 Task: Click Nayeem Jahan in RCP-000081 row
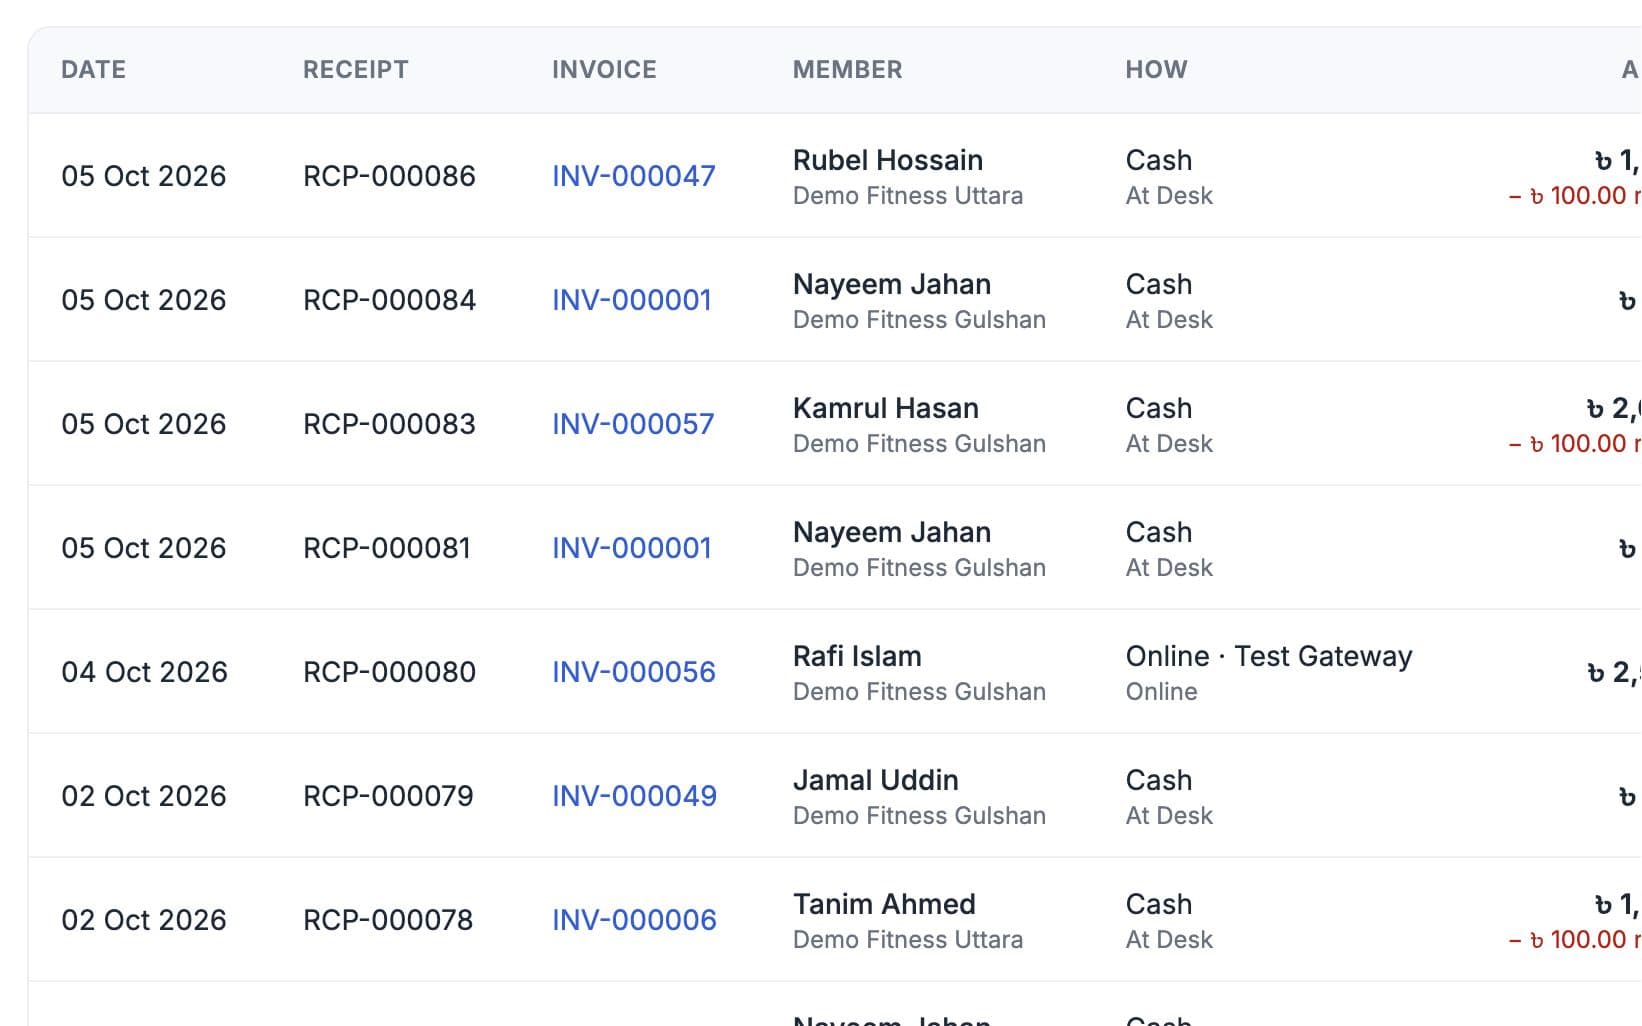(892, 532)
